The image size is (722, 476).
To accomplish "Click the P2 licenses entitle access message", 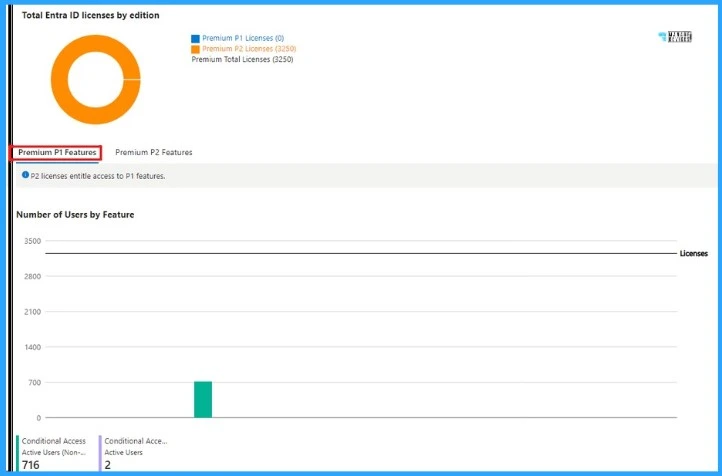I will pos(98,176).
